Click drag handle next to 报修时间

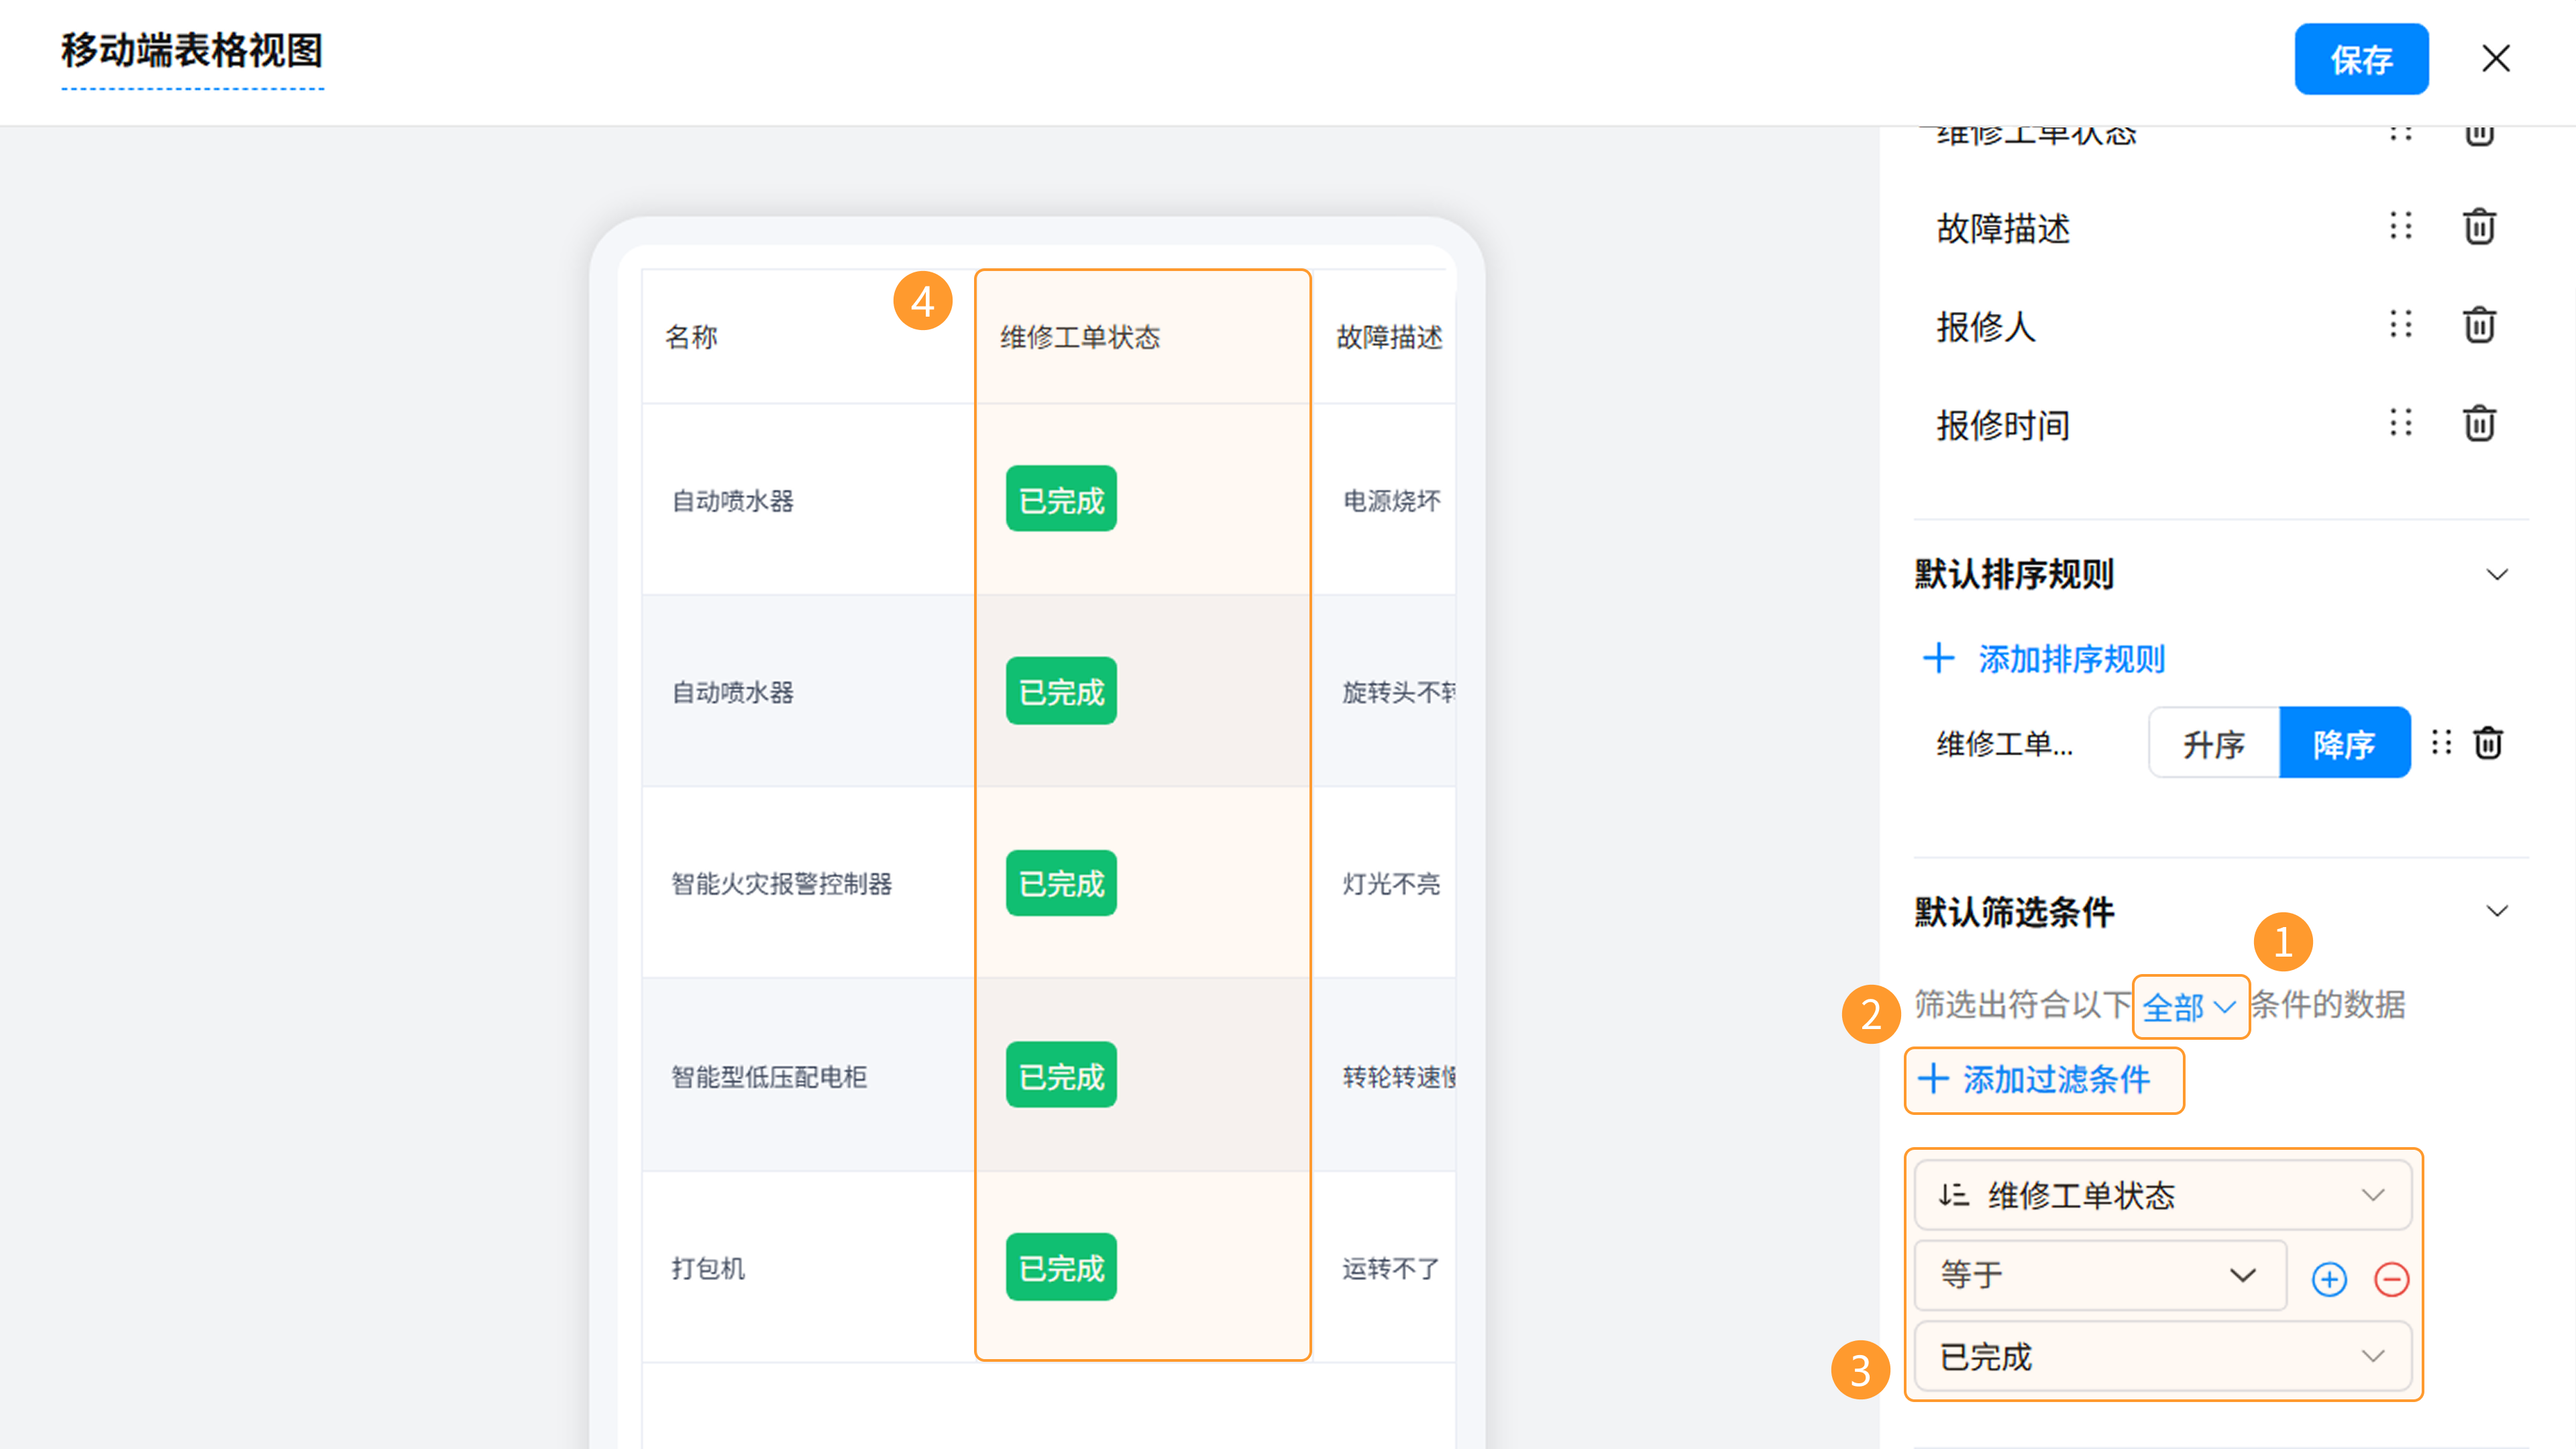(2400, 423)
